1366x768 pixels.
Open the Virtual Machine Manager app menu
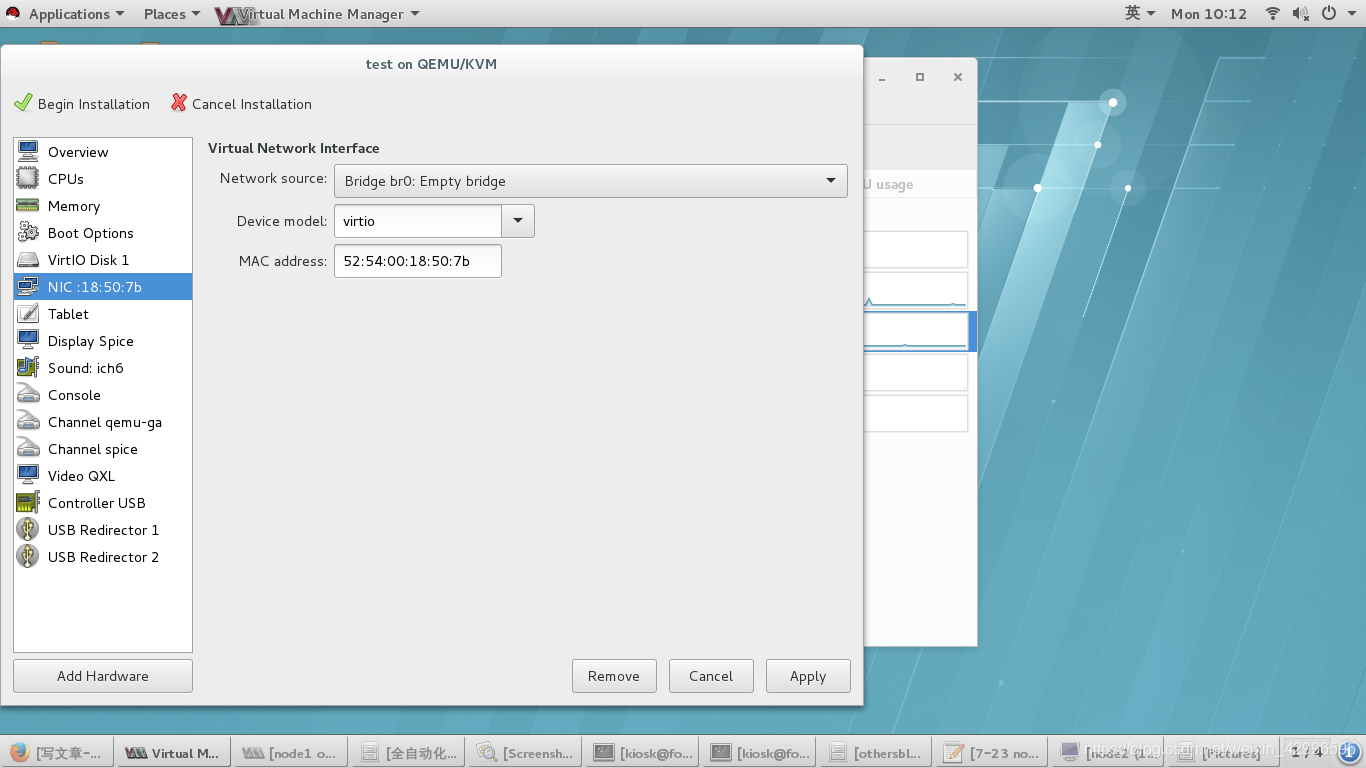click(x=318, y=14)
